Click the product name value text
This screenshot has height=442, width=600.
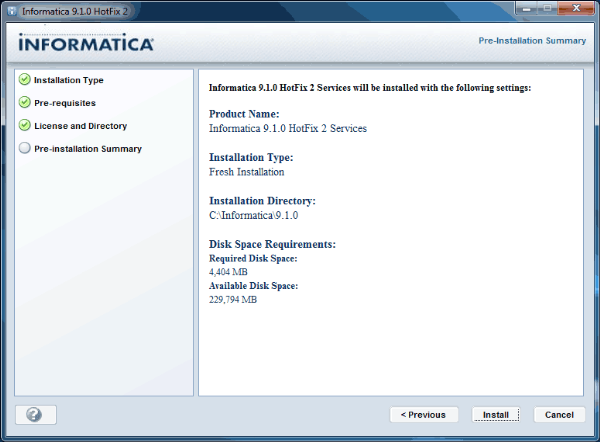(288, 128)
